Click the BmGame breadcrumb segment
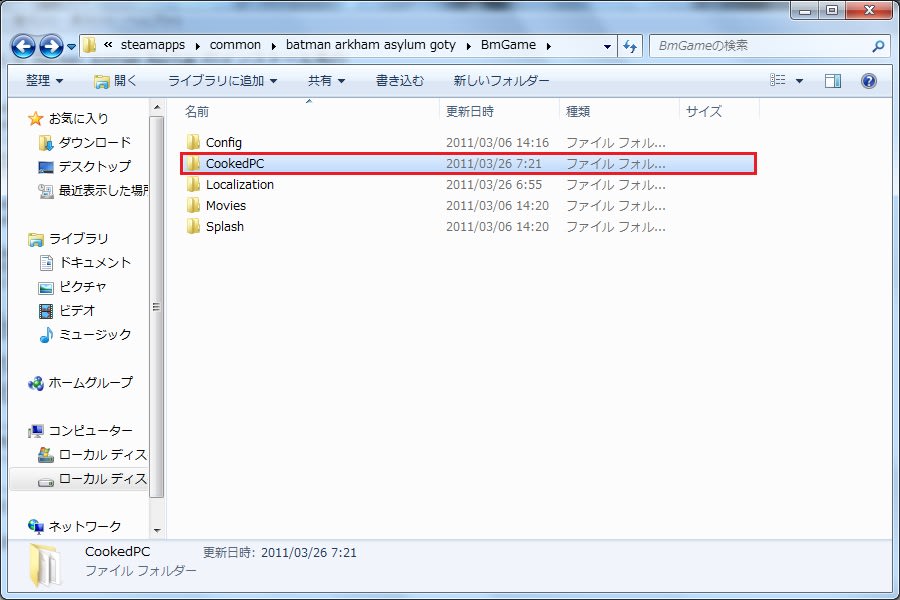This screenshot has width=900, height=600. click(x=509, y=45)
